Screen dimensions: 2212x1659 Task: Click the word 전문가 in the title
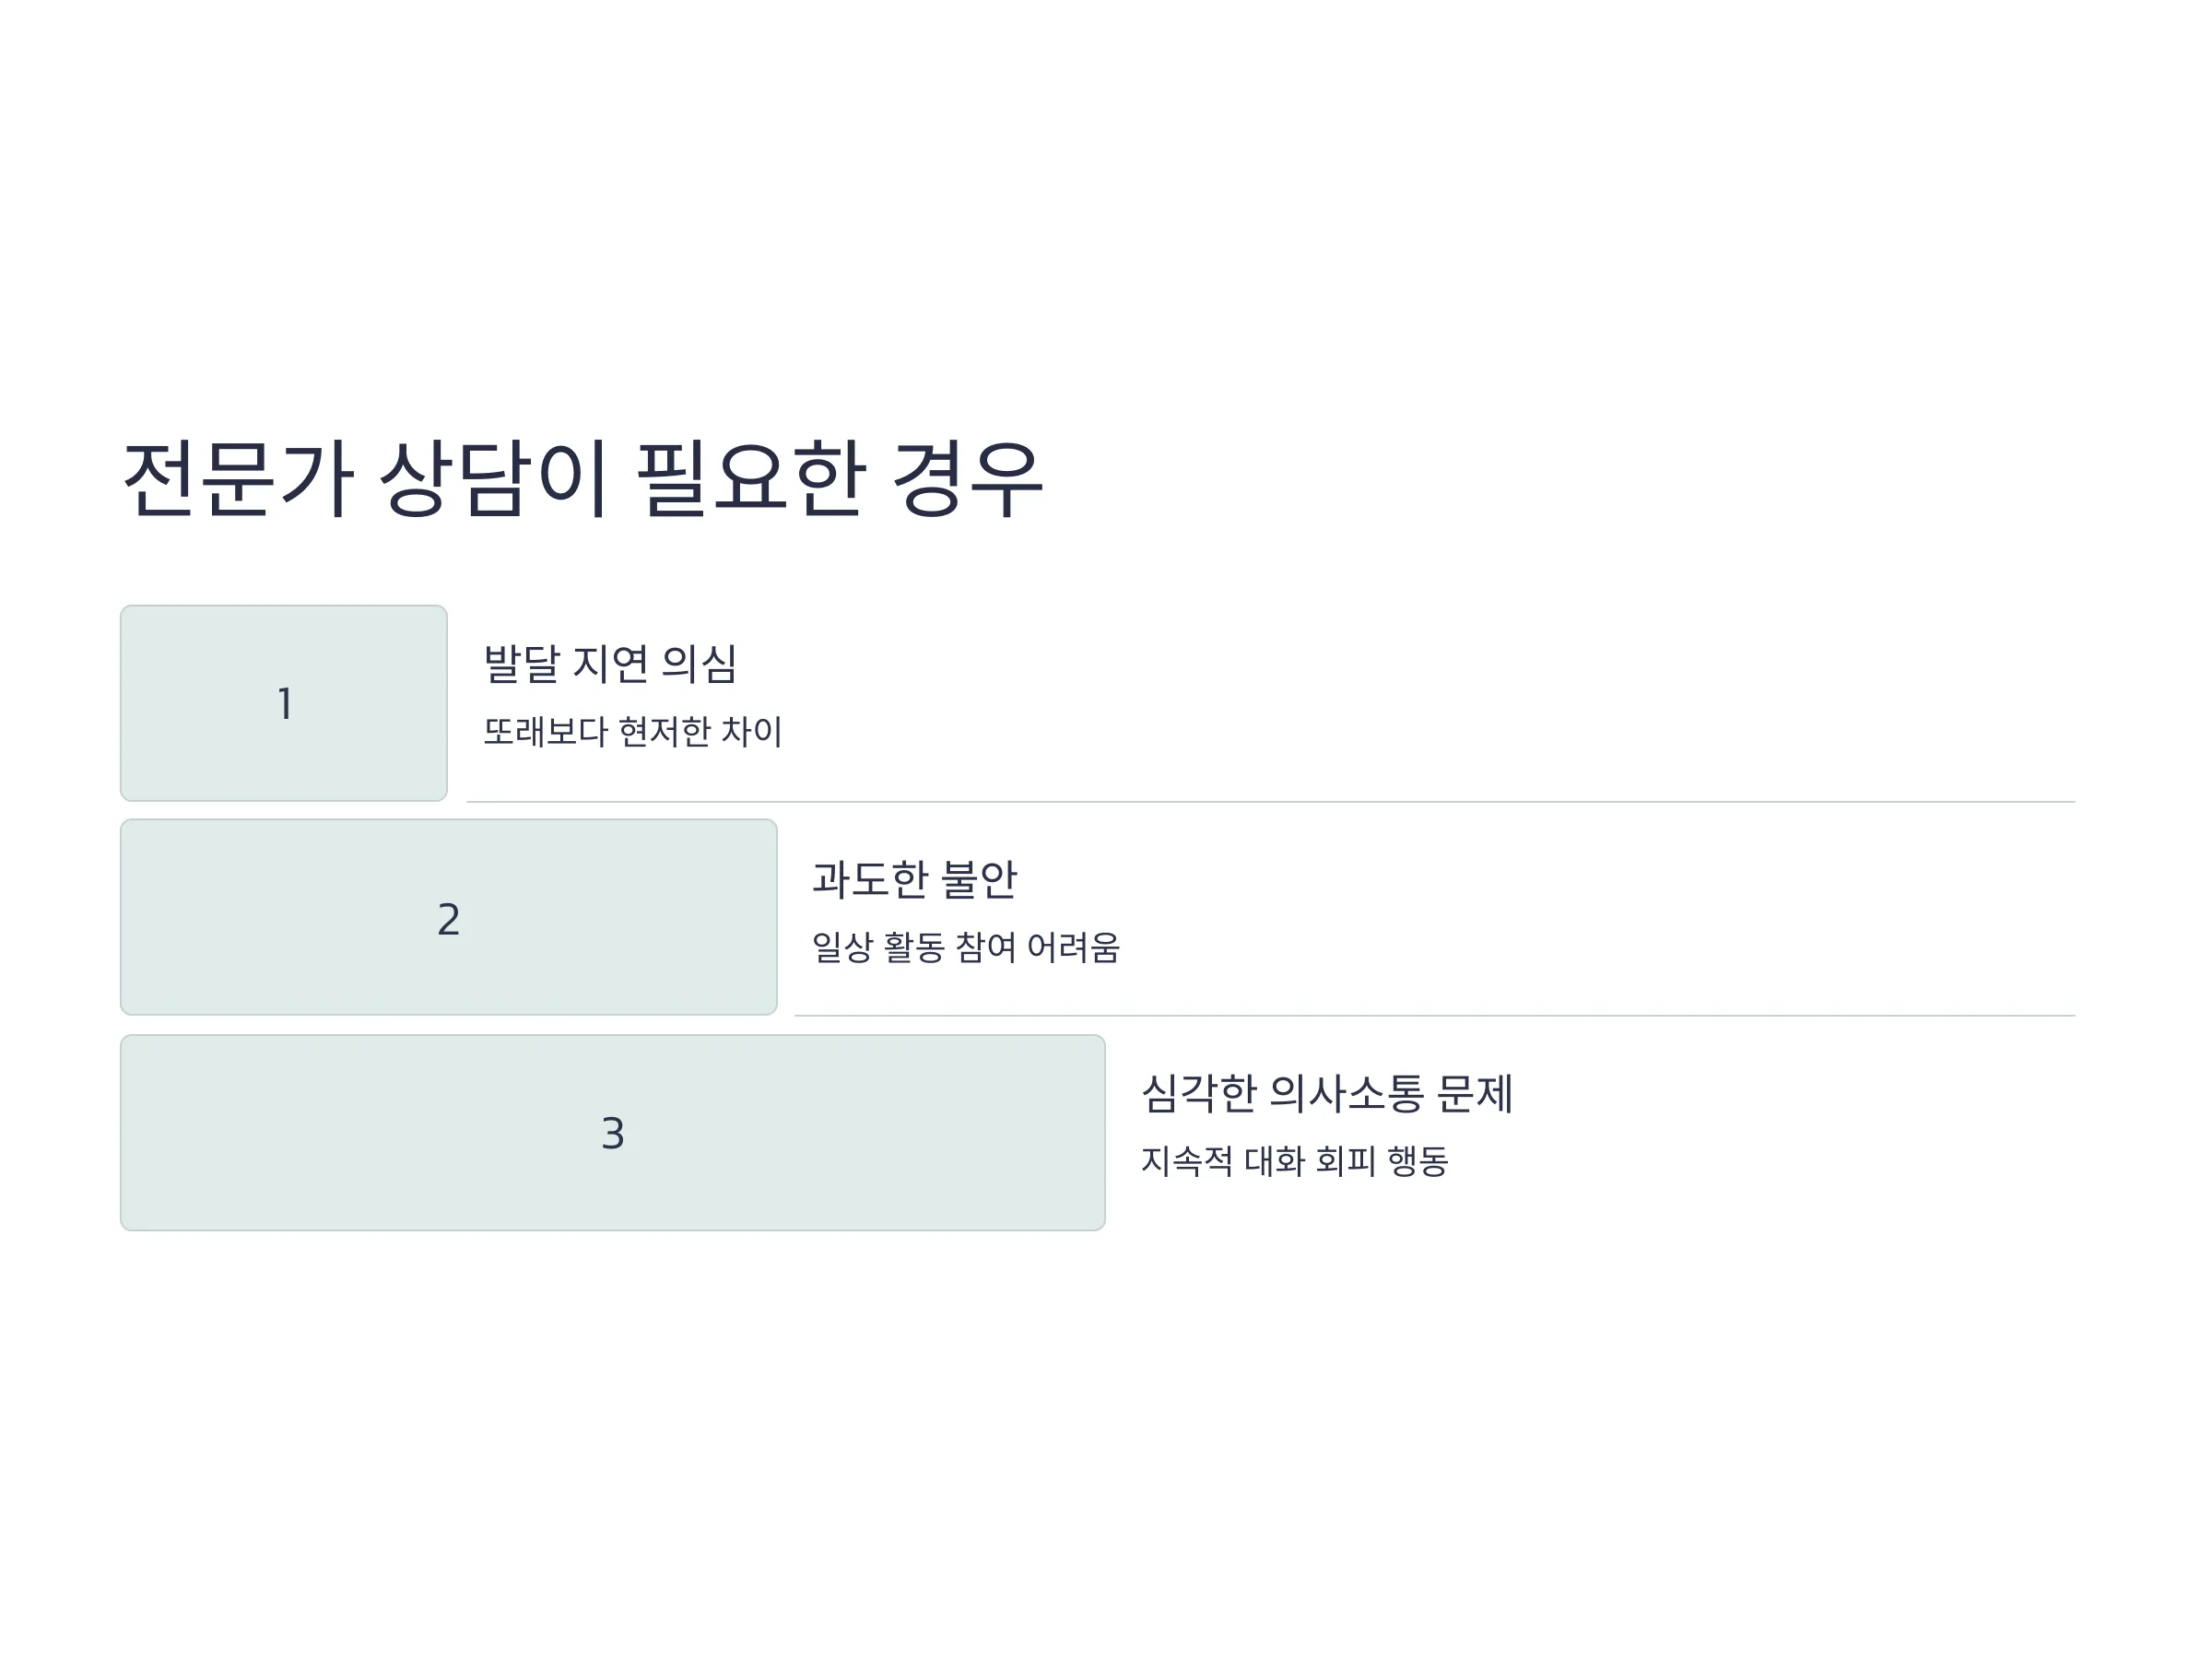point(238,479)
